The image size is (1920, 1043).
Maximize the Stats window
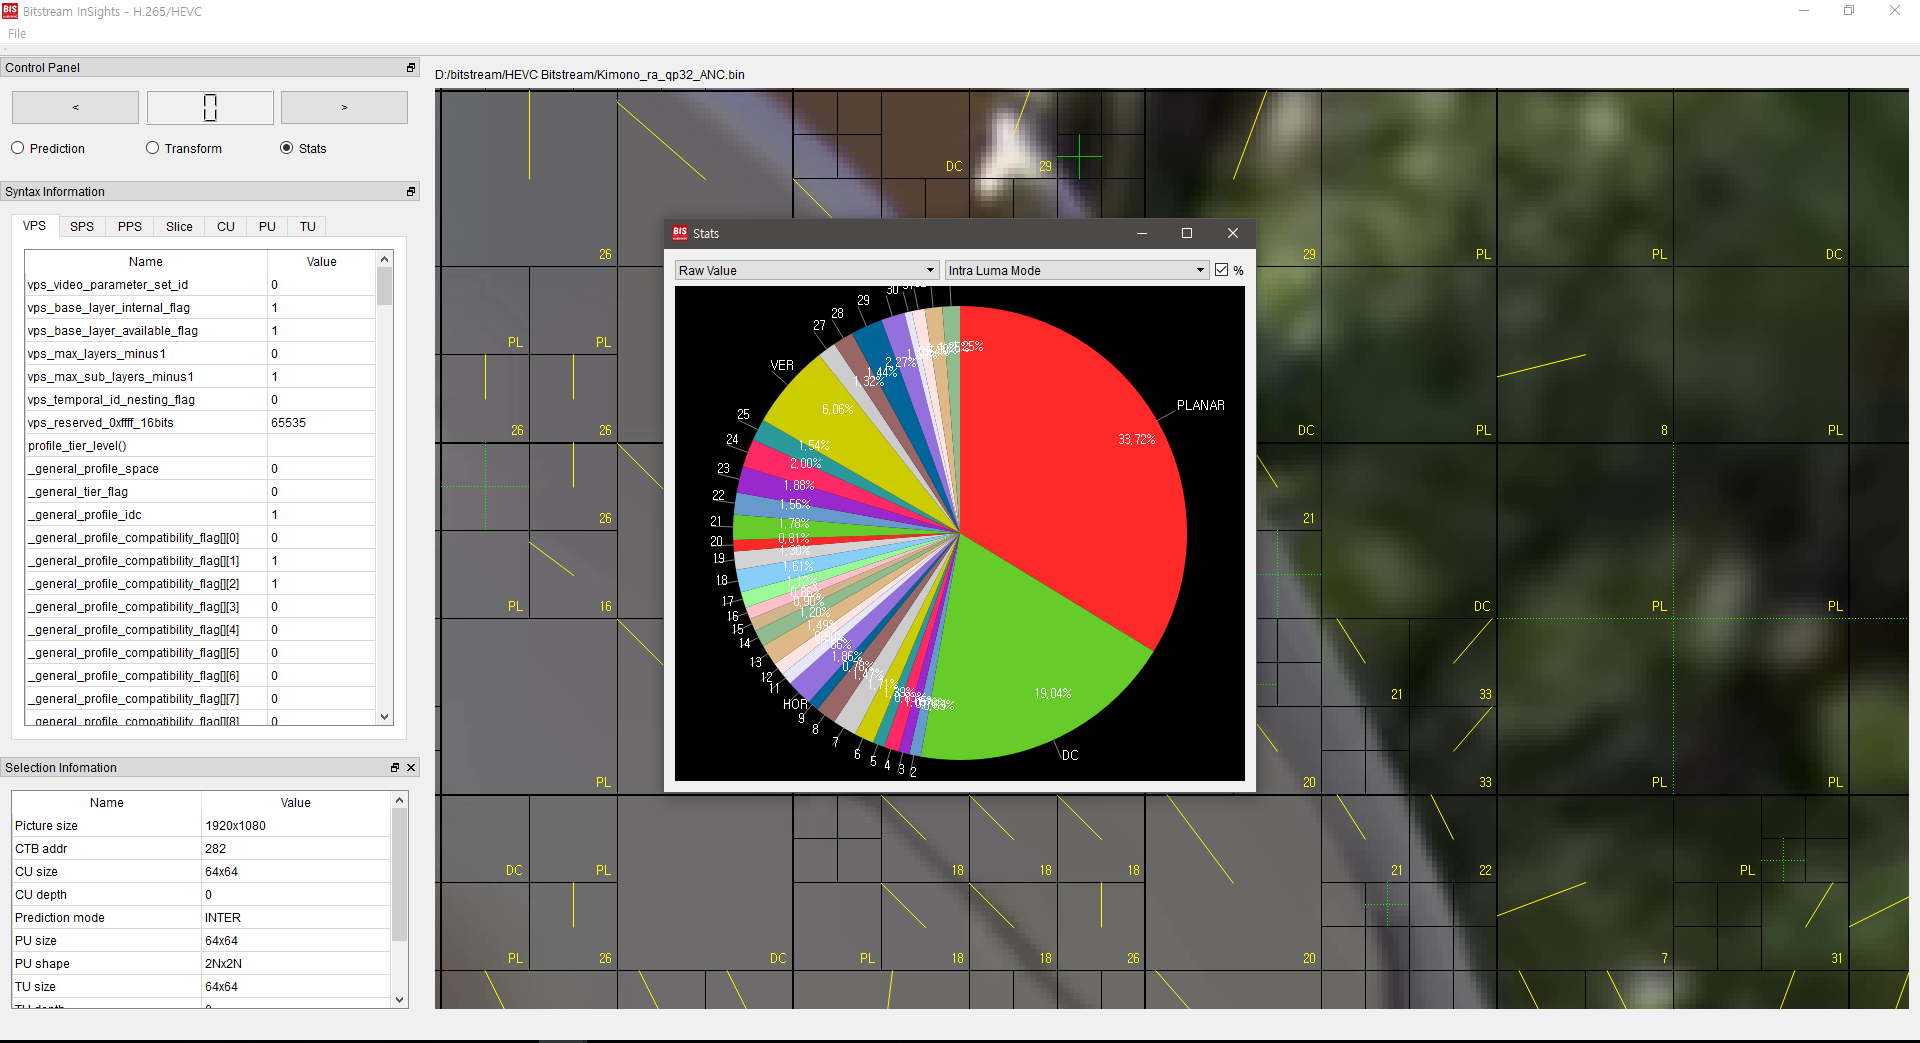pos(1187,233)
